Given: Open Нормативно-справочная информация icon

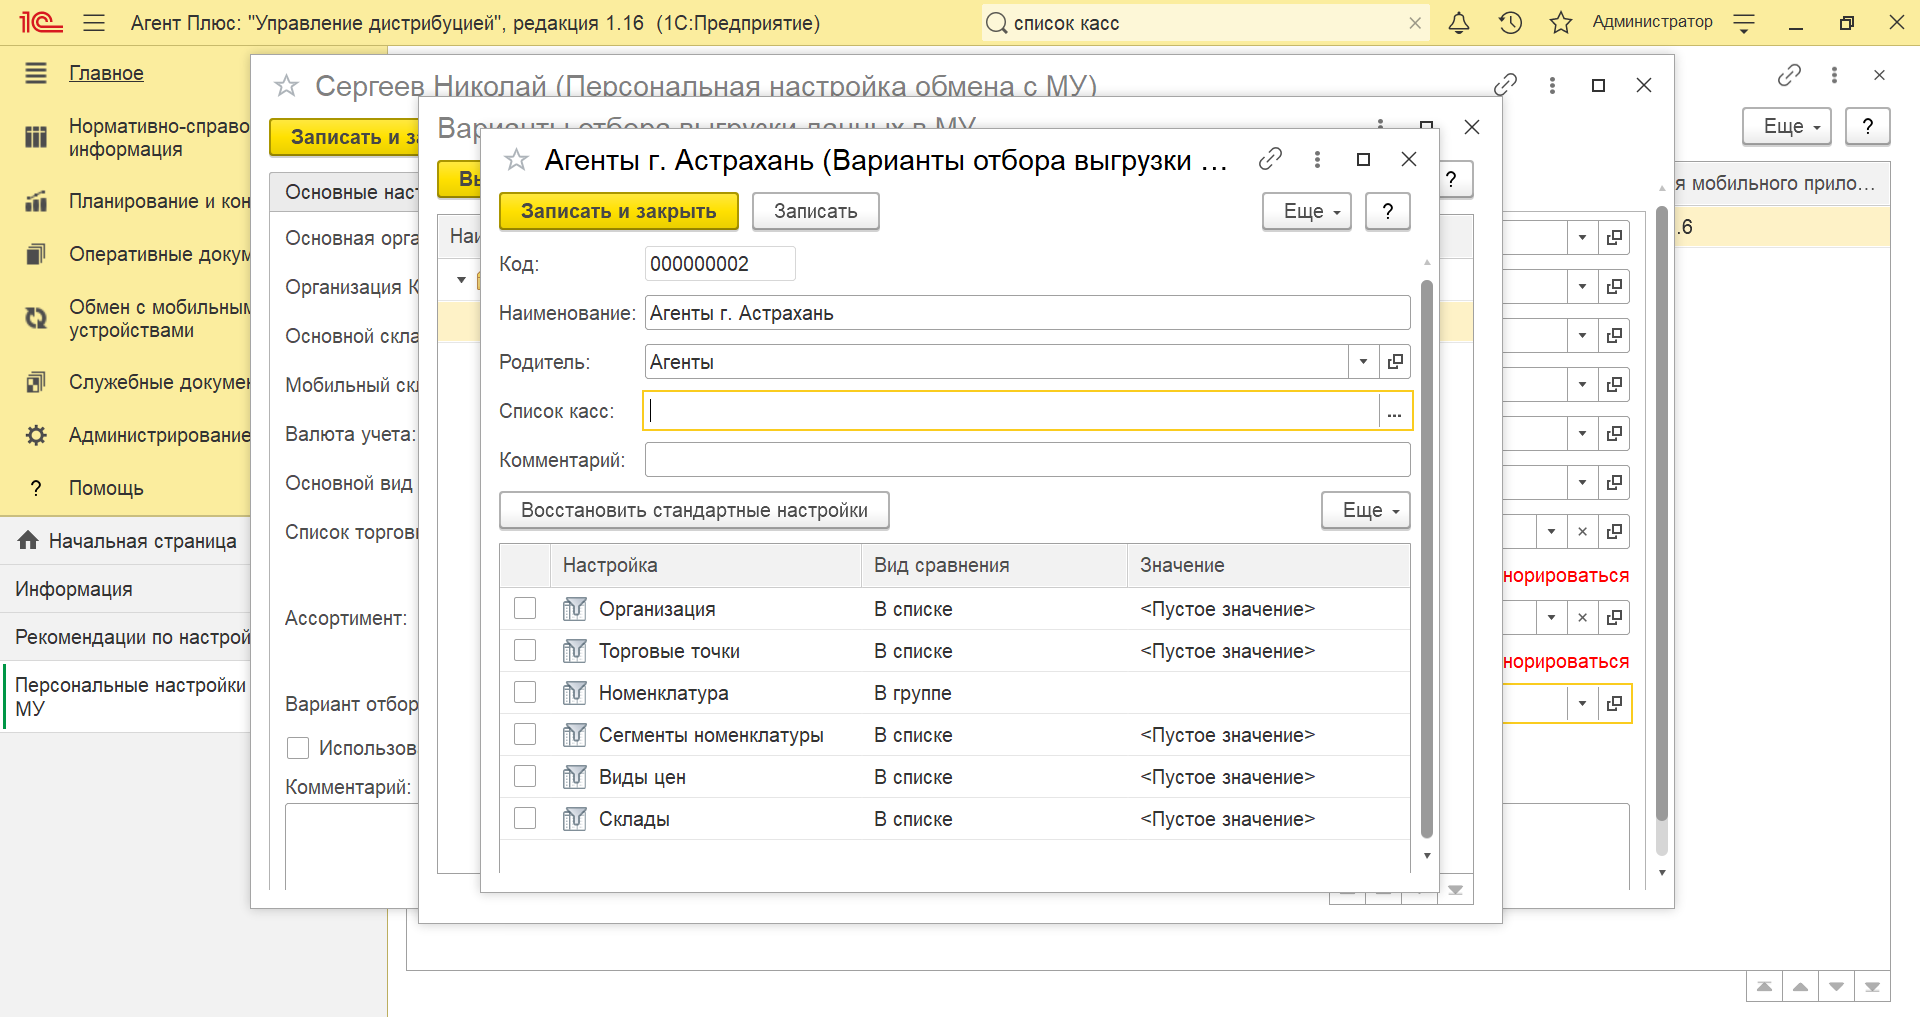Looking at the screenshot, I should (36, 137).
